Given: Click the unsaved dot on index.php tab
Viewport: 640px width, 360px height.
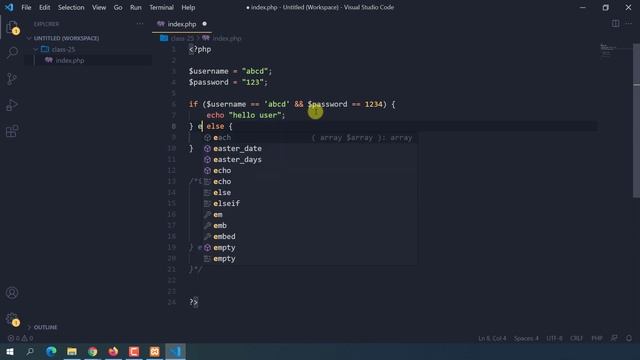Looking at the screenshot, I should coord(204,24).
